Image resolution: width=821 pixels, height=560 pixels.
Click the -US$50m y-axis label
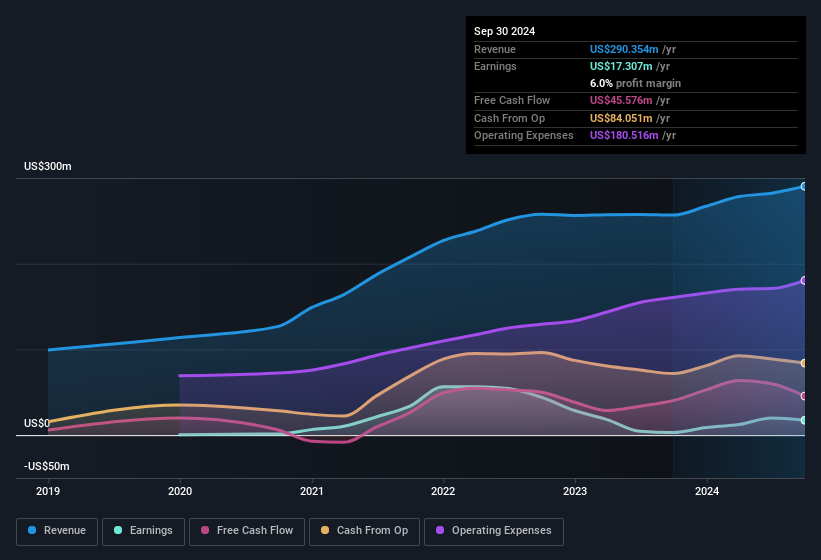pos(47,466)
